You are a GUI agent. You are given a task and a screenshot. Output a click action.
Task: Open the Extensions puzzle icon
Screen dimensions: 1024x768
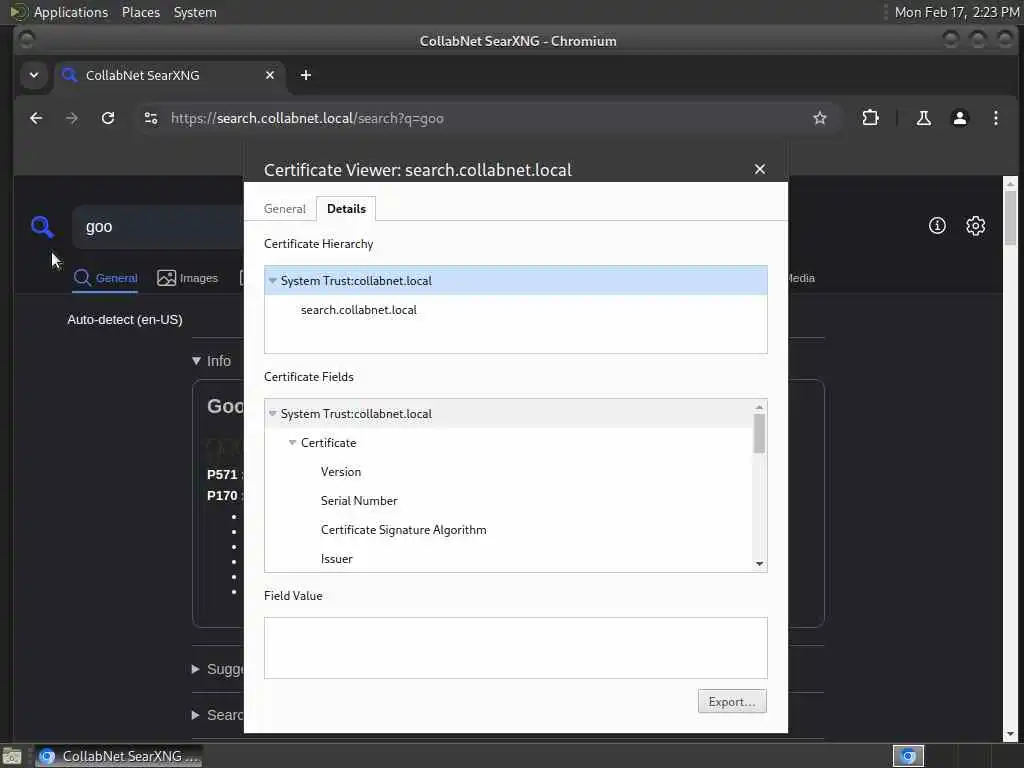click(871, 118)
